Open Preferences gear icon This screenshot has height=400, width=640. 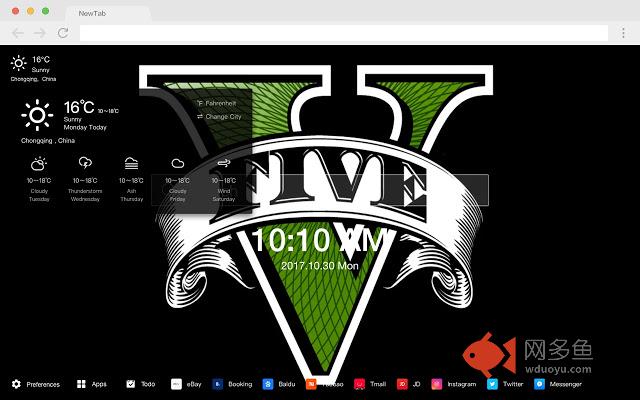point(17,384)
